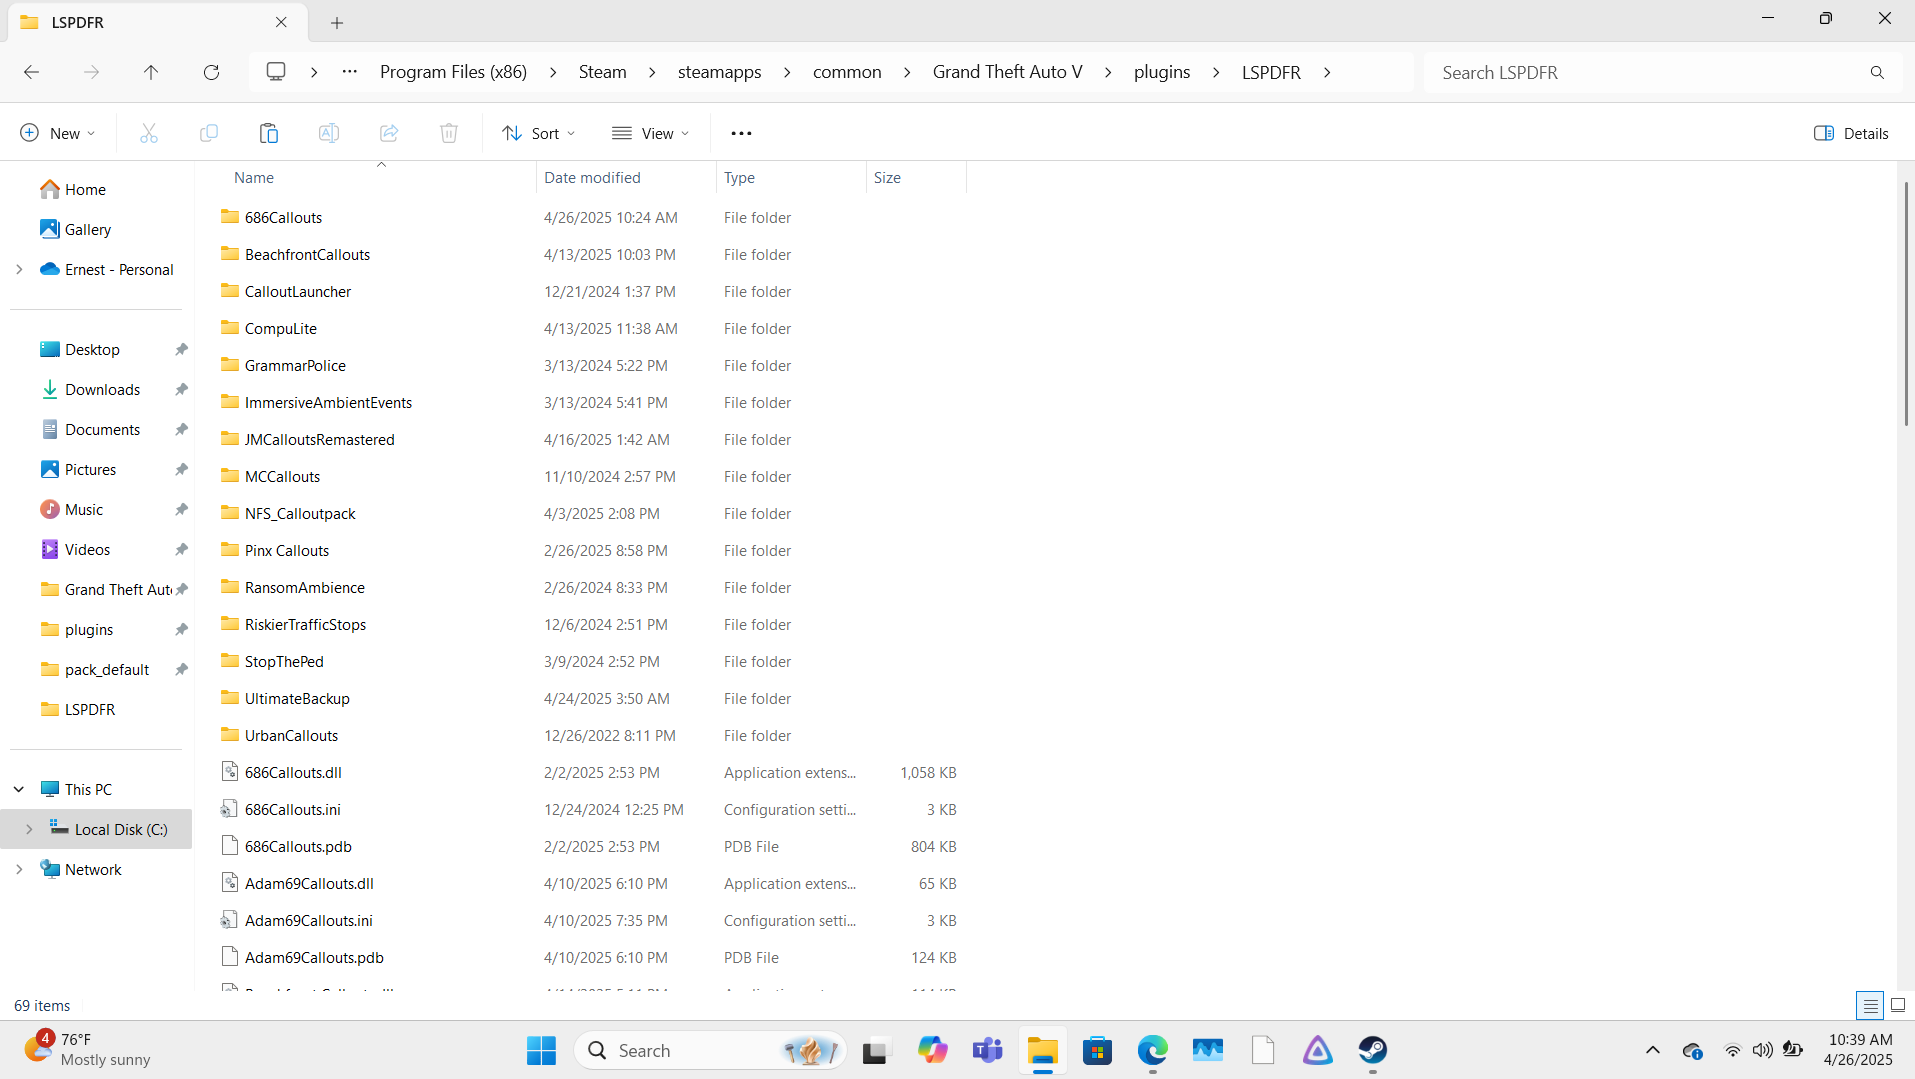The width and height of the screenshot is (1915, 1079).
Task: Open Microsoft Store from taskbar
Action: point(1097,1050)
